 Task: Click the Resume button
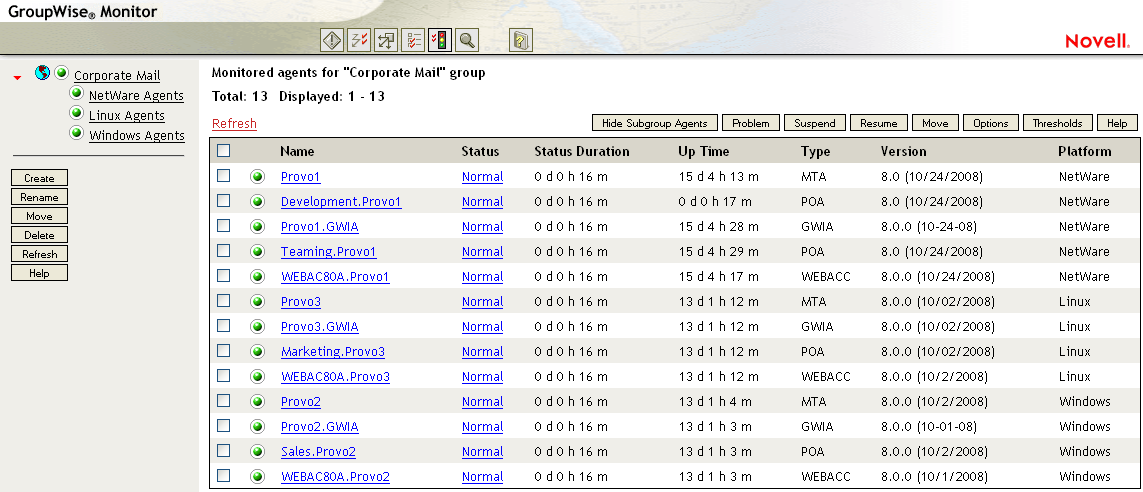pyautogui.click(x=878, y=123)
